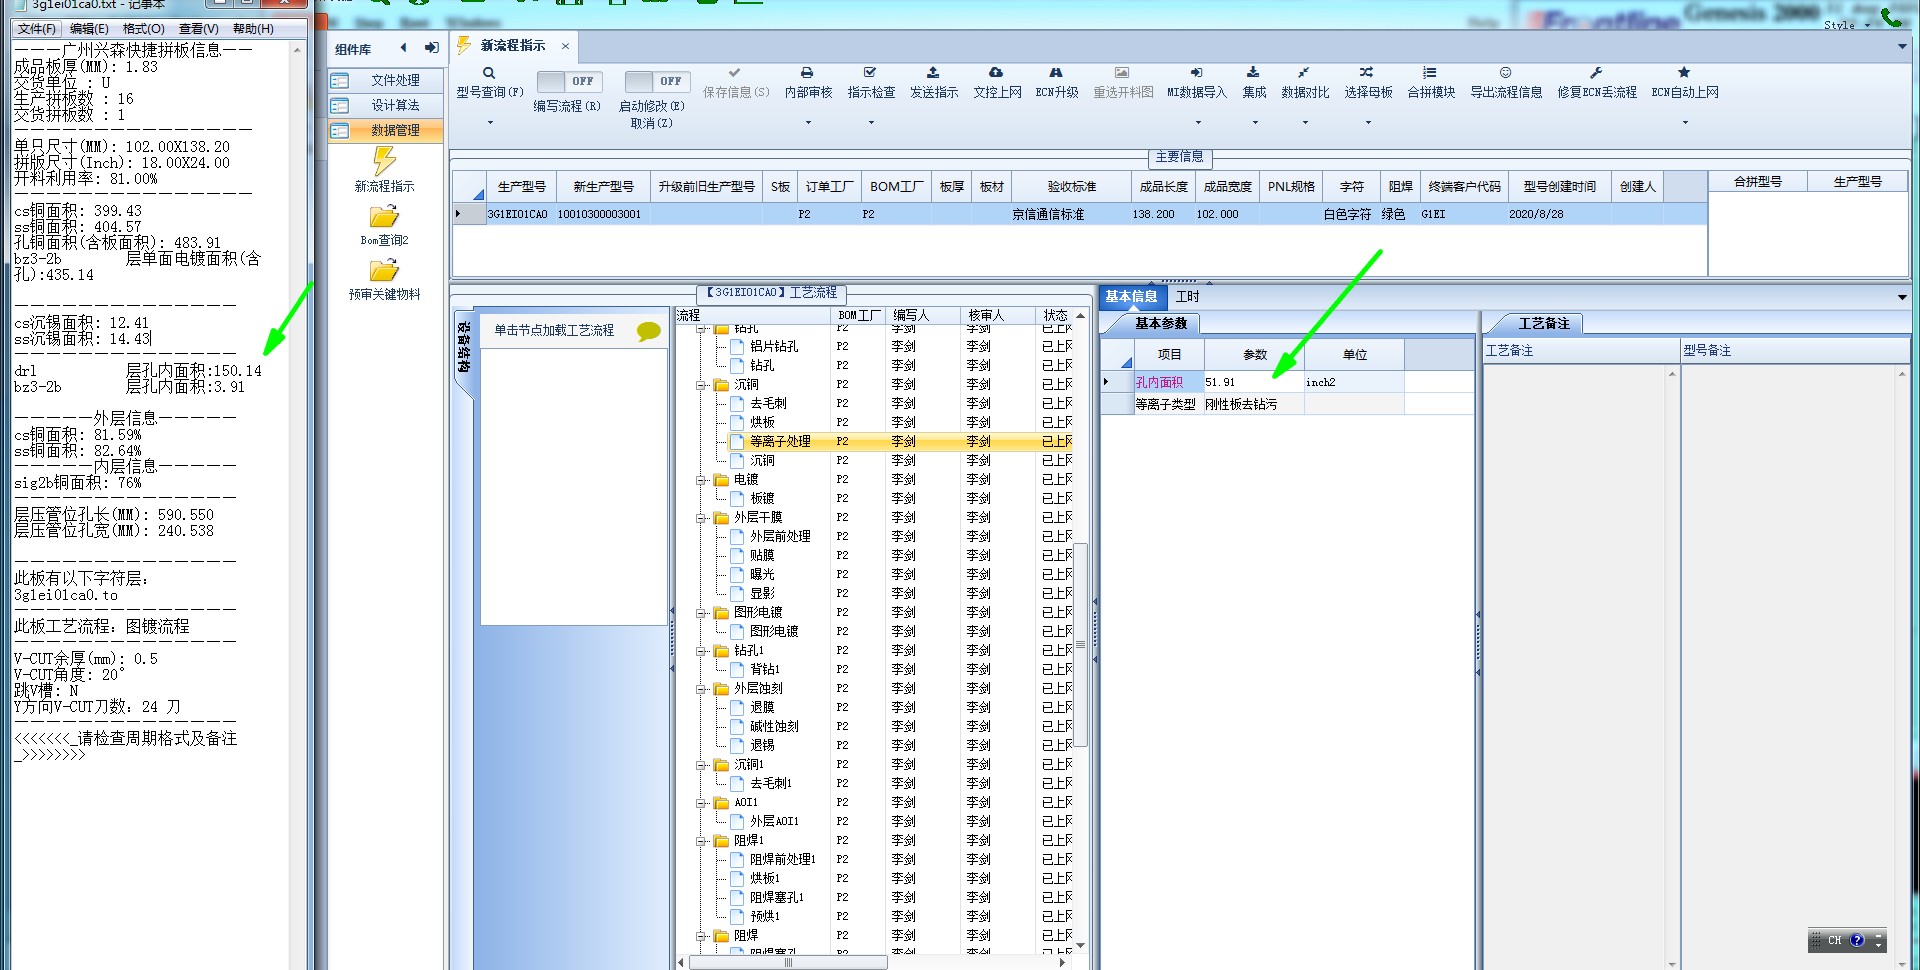Select the 数据管理 sidebar tab
The width and height of the screenshot is (1920, 970).
tap(385, 130)
